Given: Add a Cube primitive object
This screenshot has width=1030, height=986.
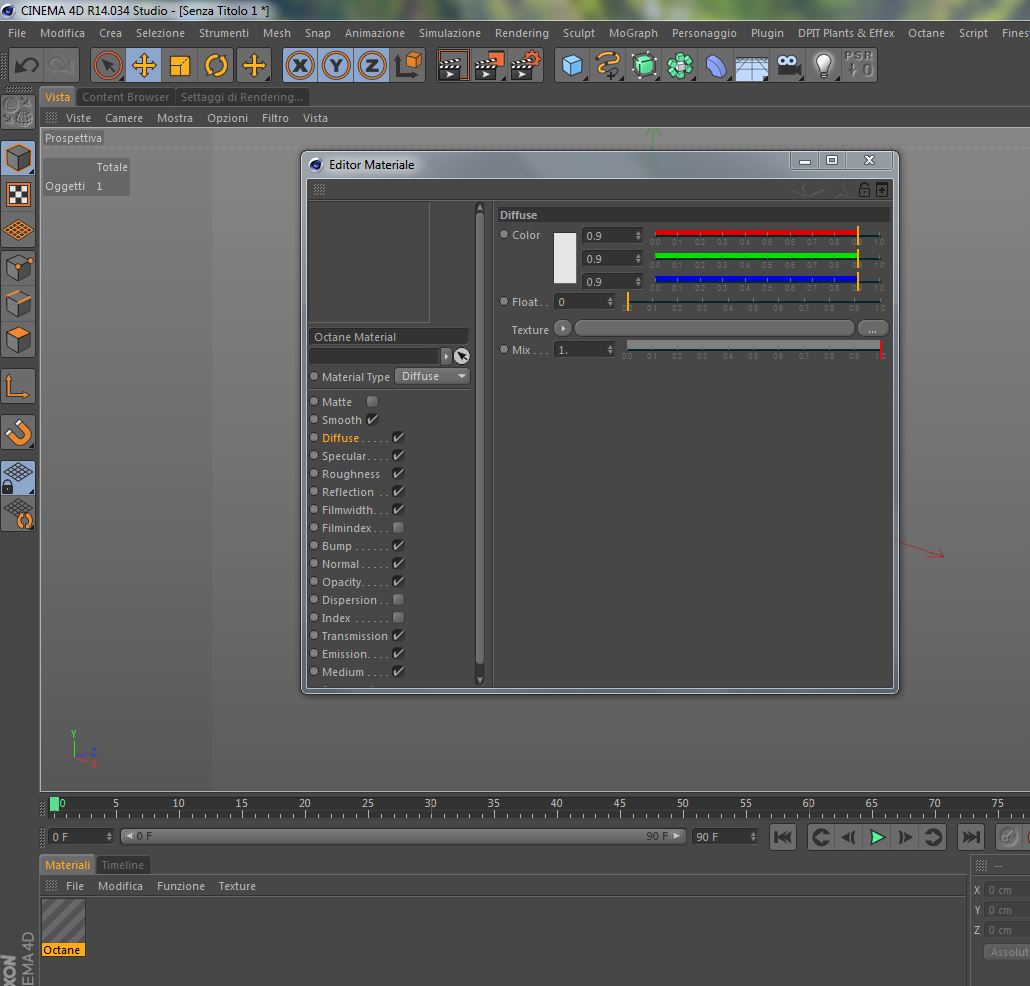Looking at the screenshot, I should 571,66.
